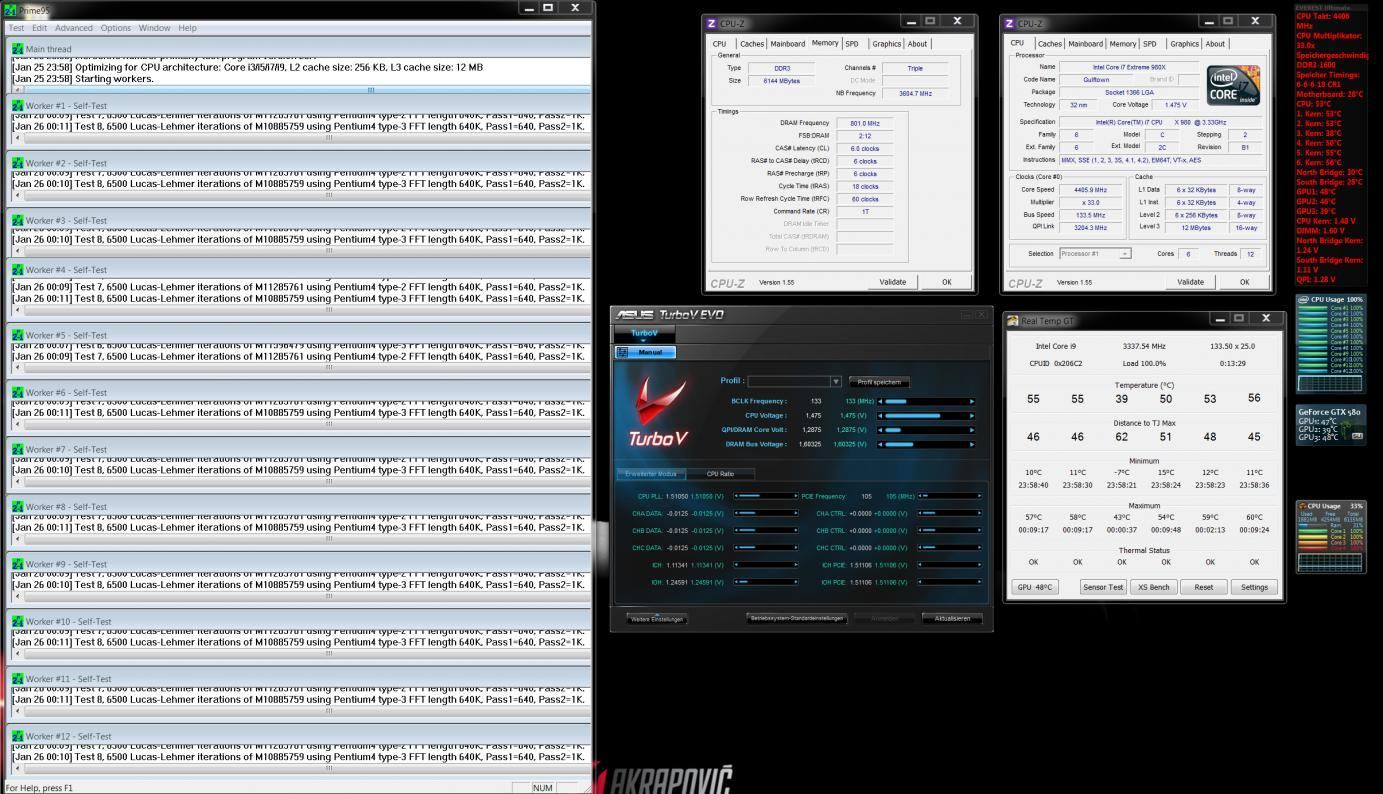This screenshot has height=794, width=1383.
Task: Increase BCLK Frequency with right arrow
Action: tap(972, 401)
